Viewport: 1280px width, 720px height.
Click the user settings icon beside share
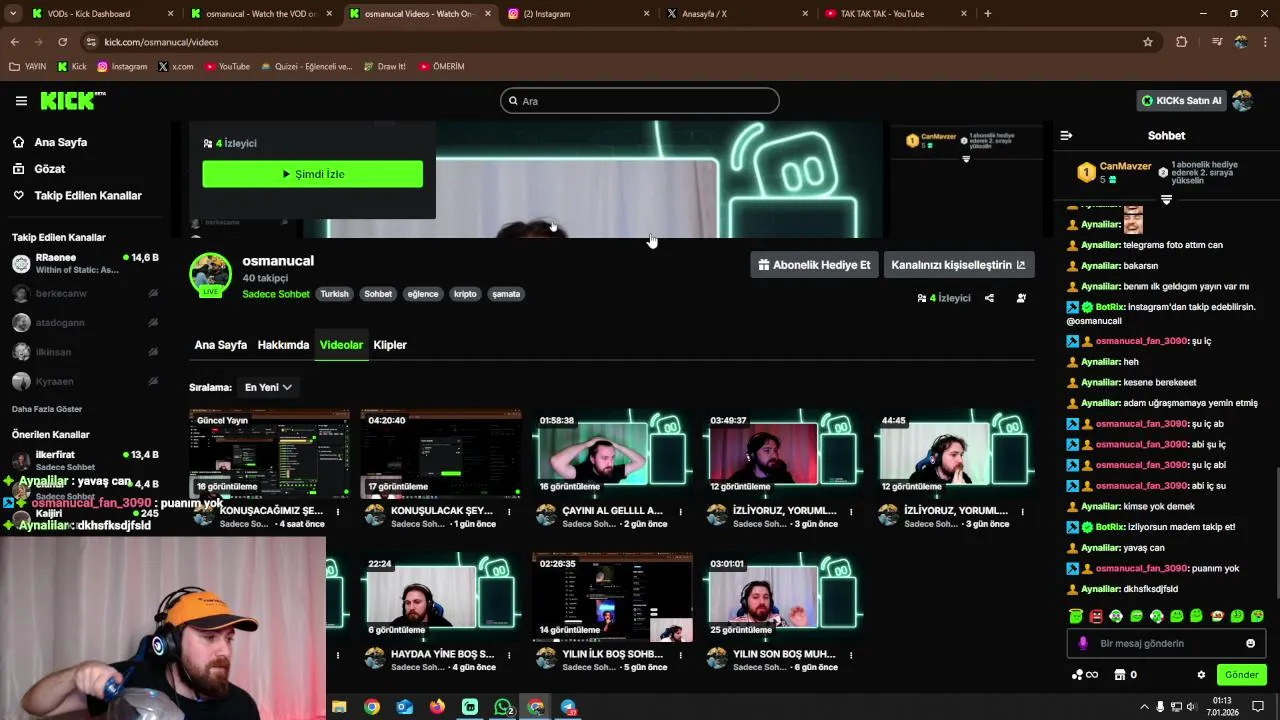tap(1021, 298)
